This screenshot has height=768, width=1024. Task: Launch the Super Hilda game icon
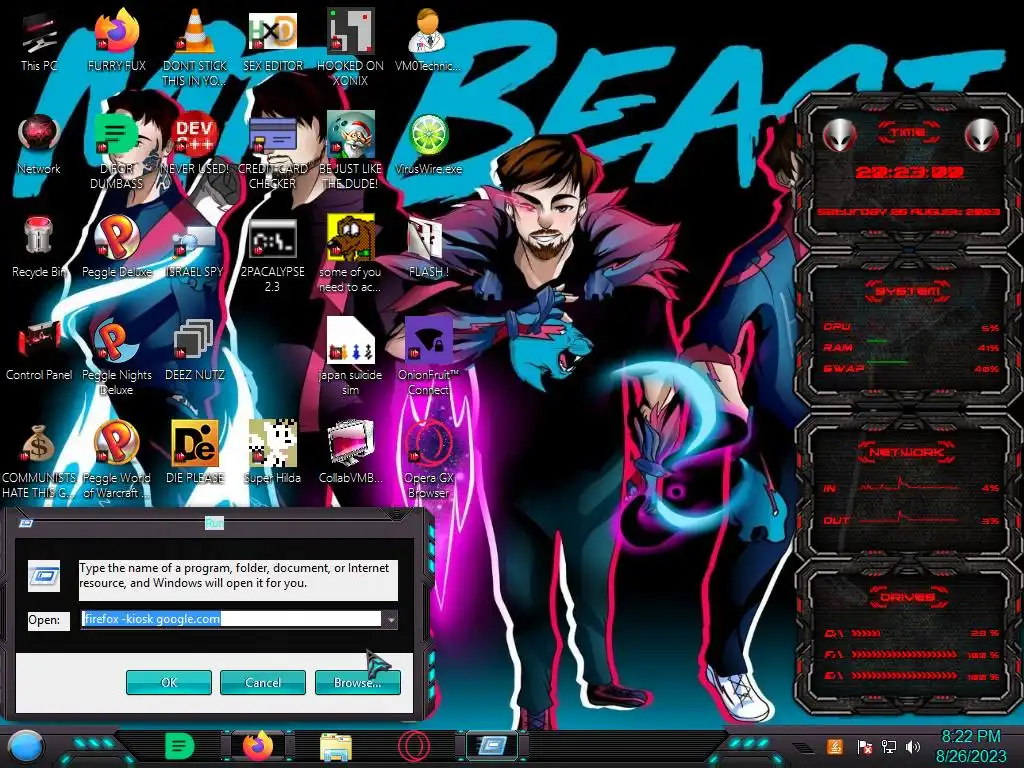coord(272,452)
